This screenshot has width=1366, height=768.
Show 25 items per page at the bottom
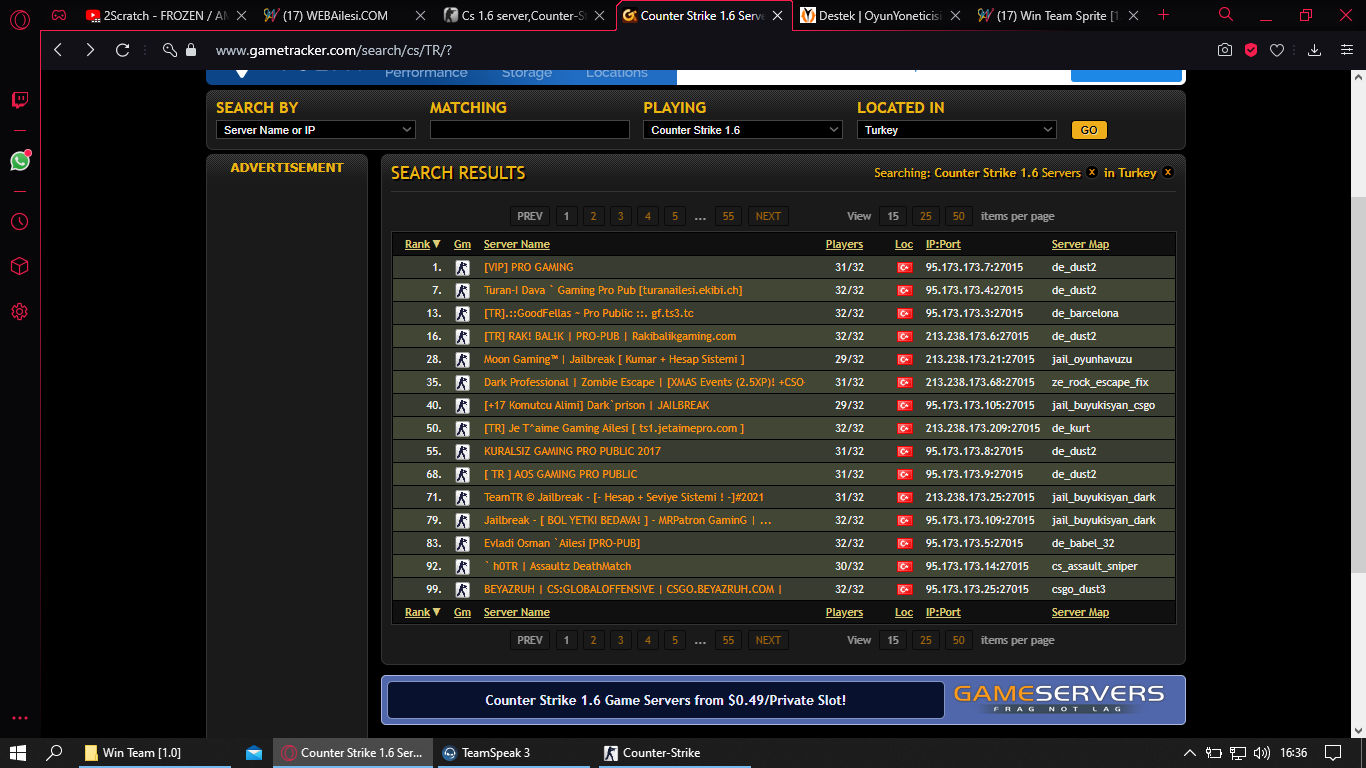click(x=925, y=640)
